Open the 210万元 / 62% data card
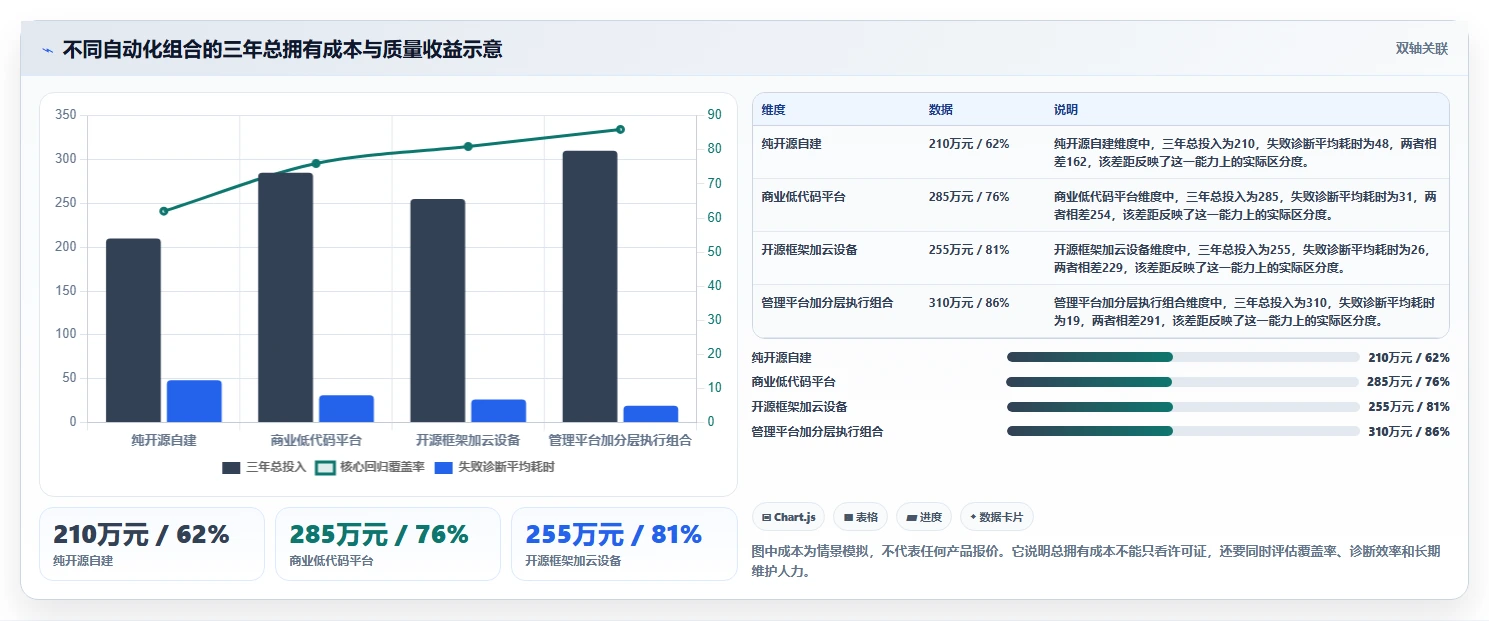Viewport: 1489px width, 621px height. point(152,544)
